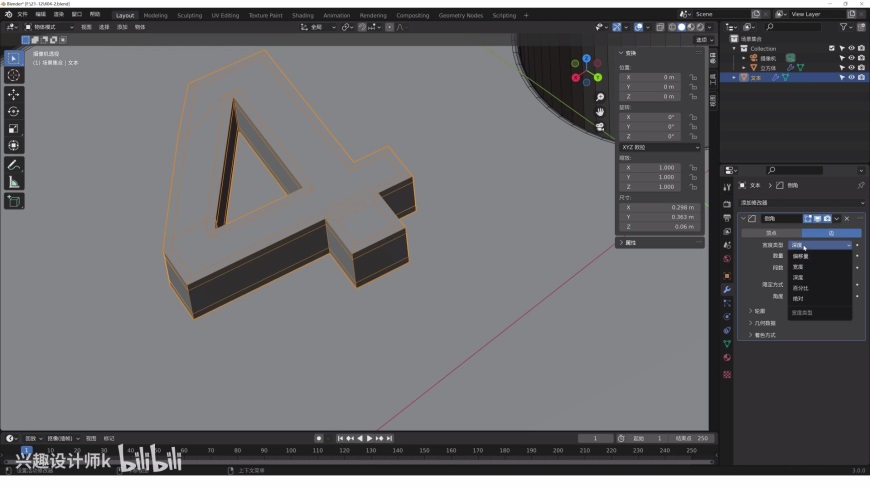
Task: Switch to the UV Editing workspace tab
Action: 225,16
